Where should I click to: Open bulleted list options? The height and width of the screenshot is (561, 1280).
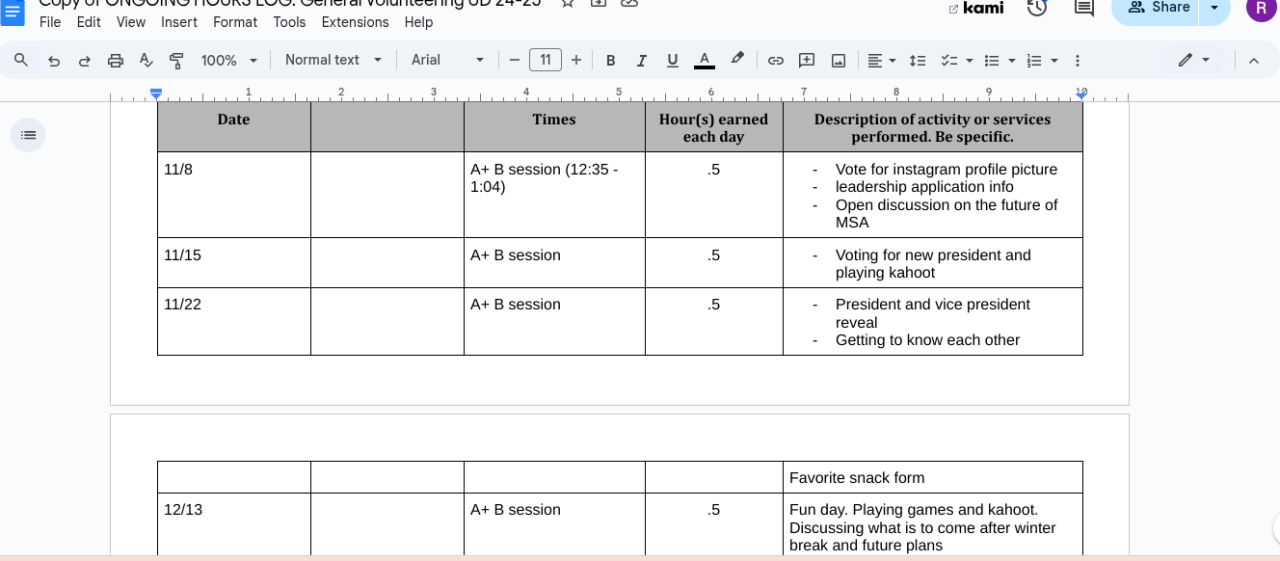coord(999,60)
